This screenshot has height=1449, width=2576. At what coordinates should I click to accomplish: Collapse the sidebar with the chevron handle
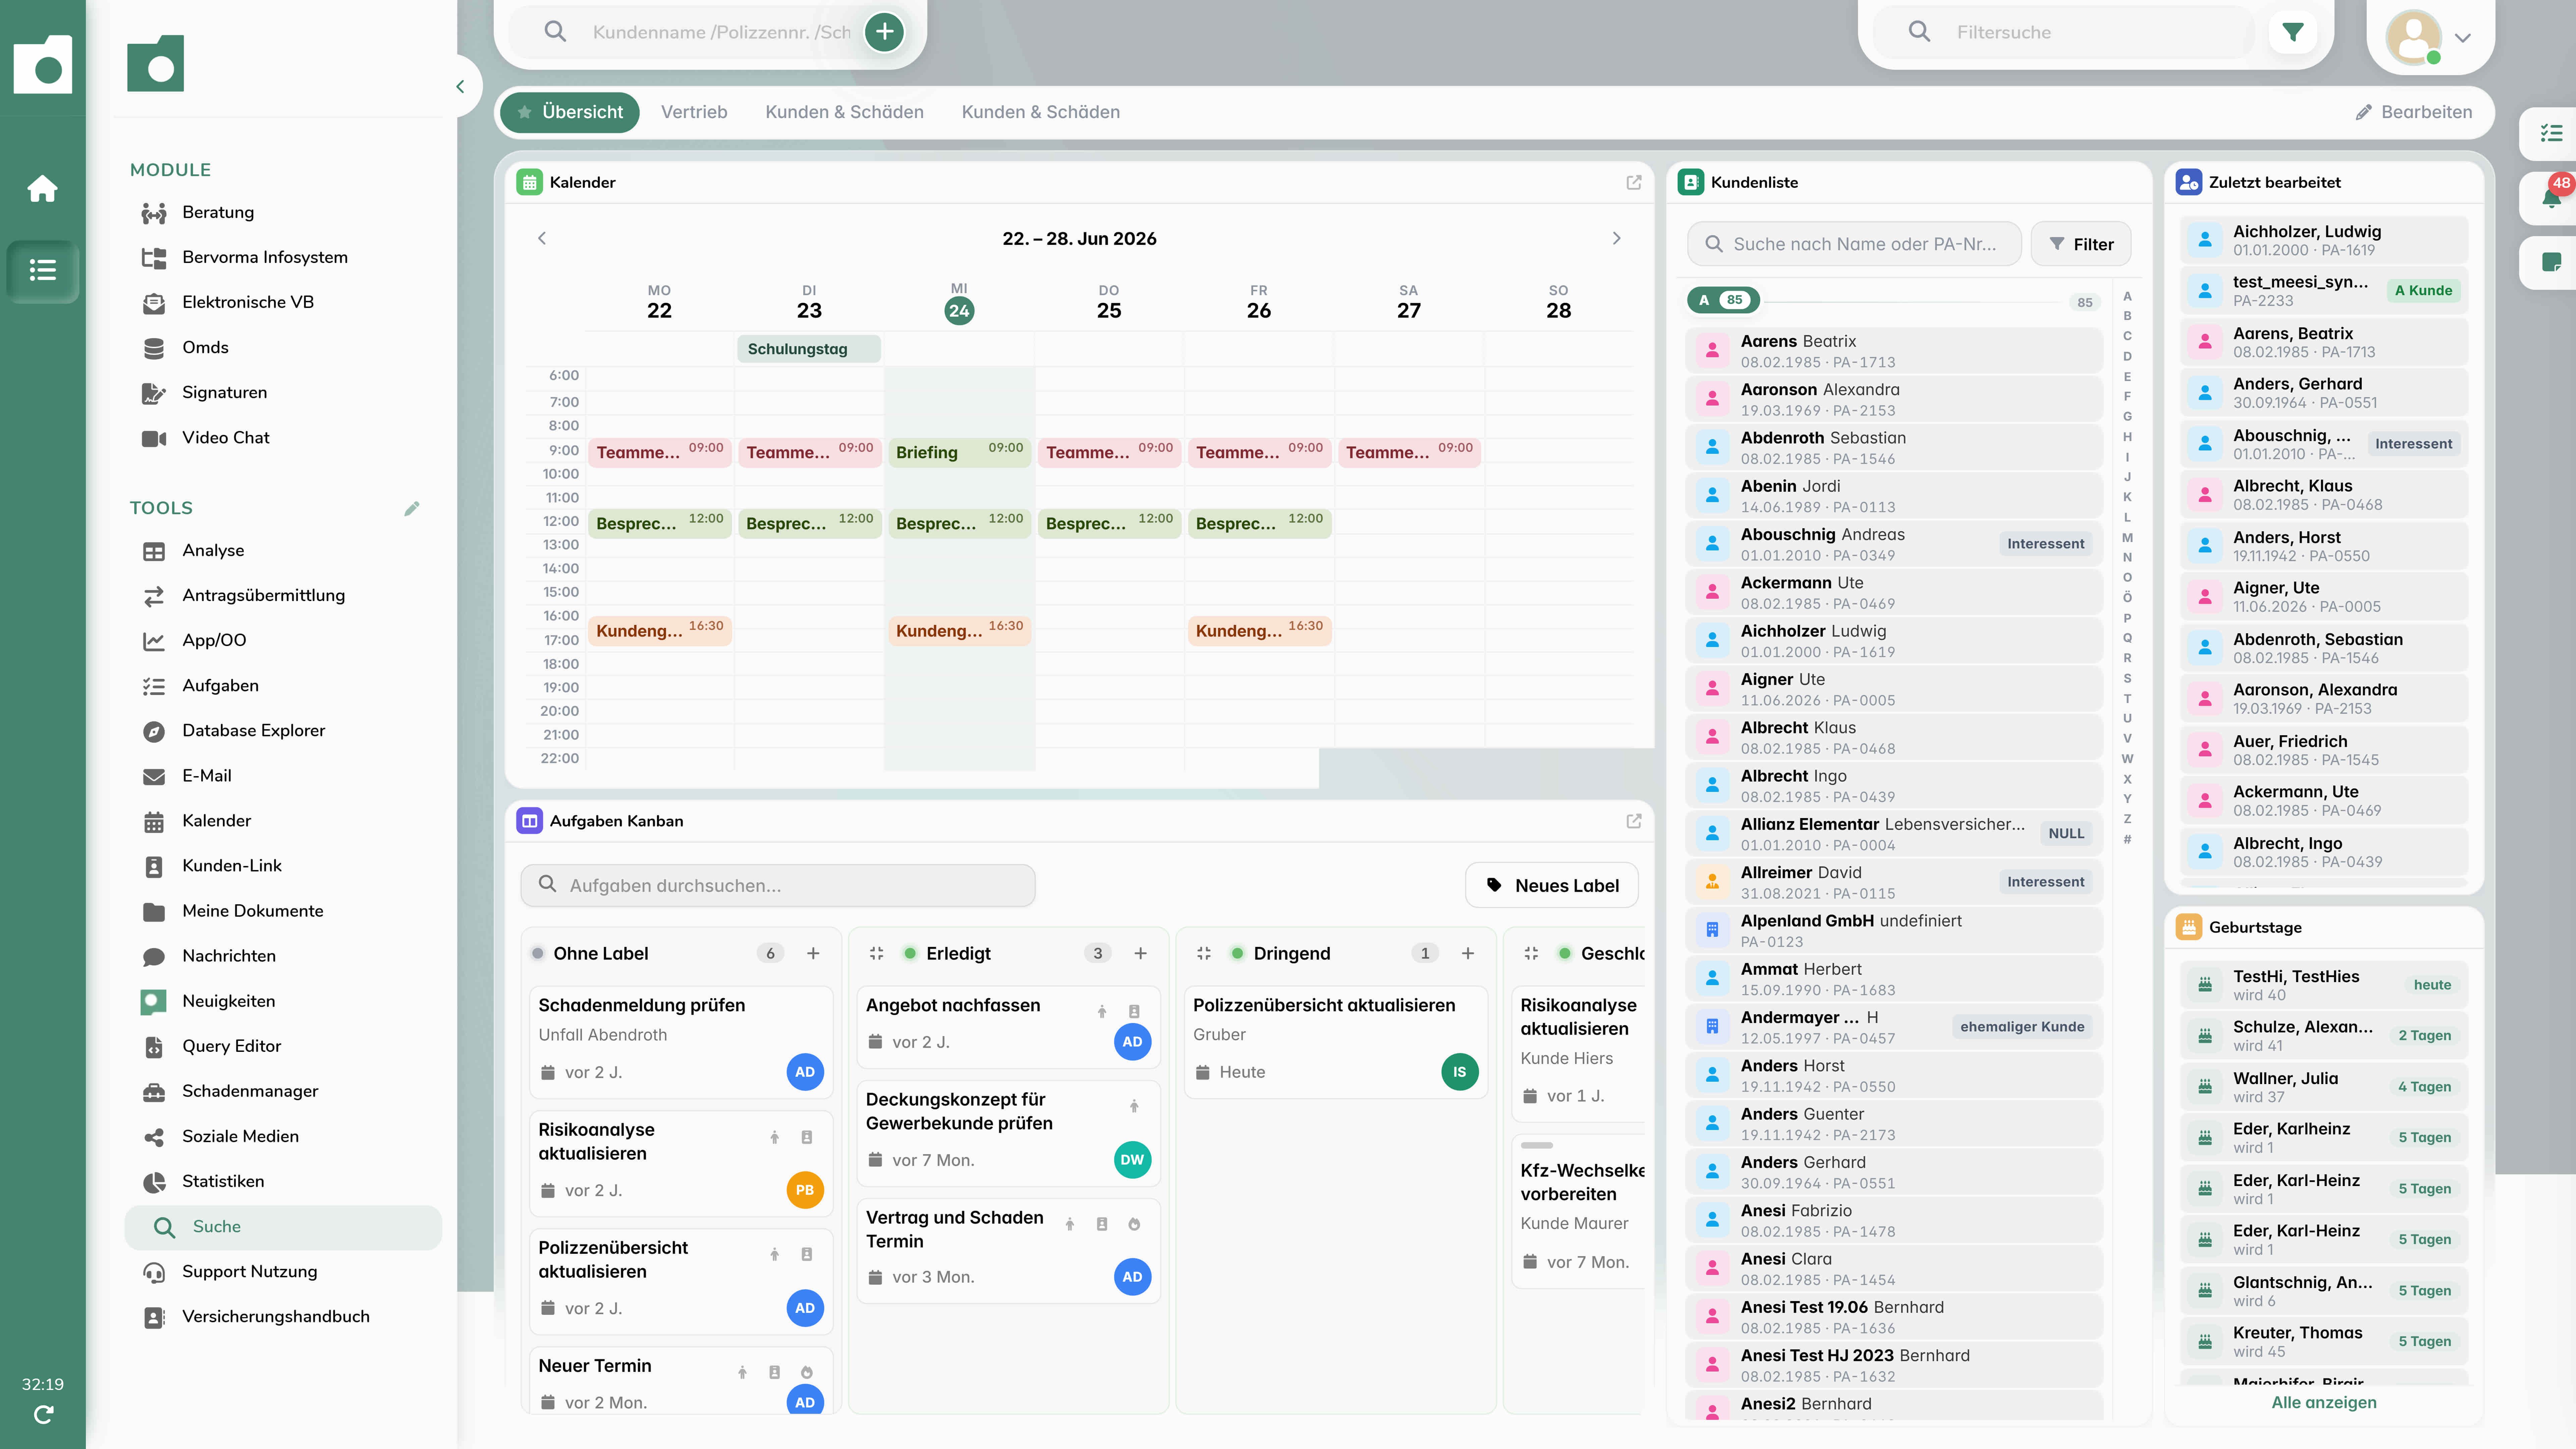click(x=460, y=87)
